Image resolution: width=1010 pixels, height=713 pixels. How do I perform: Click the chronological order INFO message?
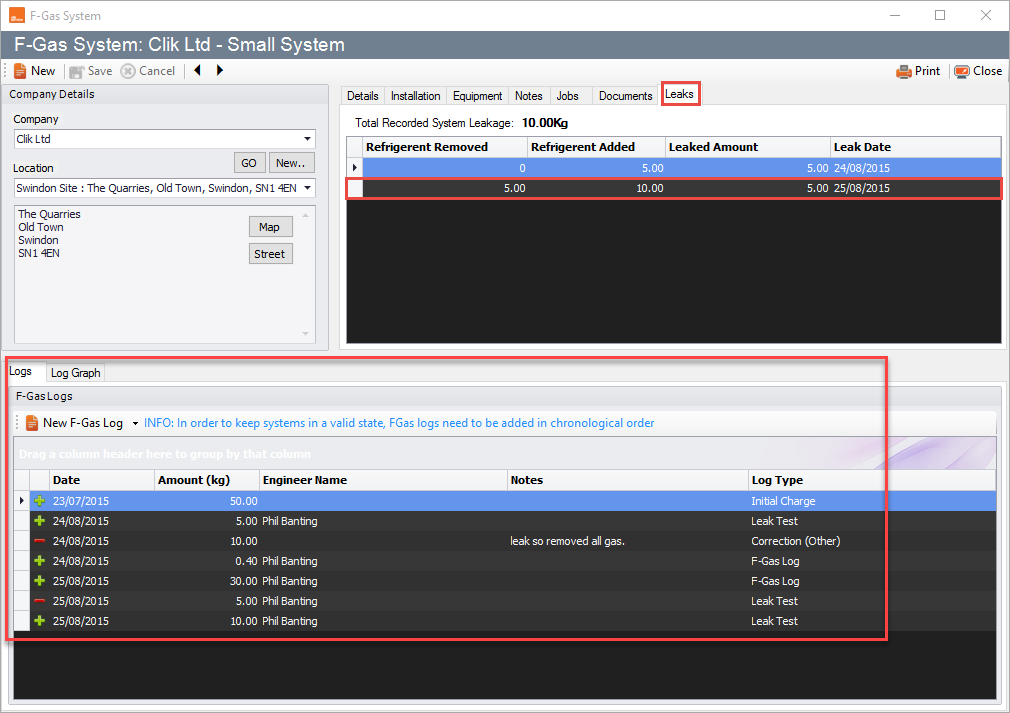click(x=399, y=423)
